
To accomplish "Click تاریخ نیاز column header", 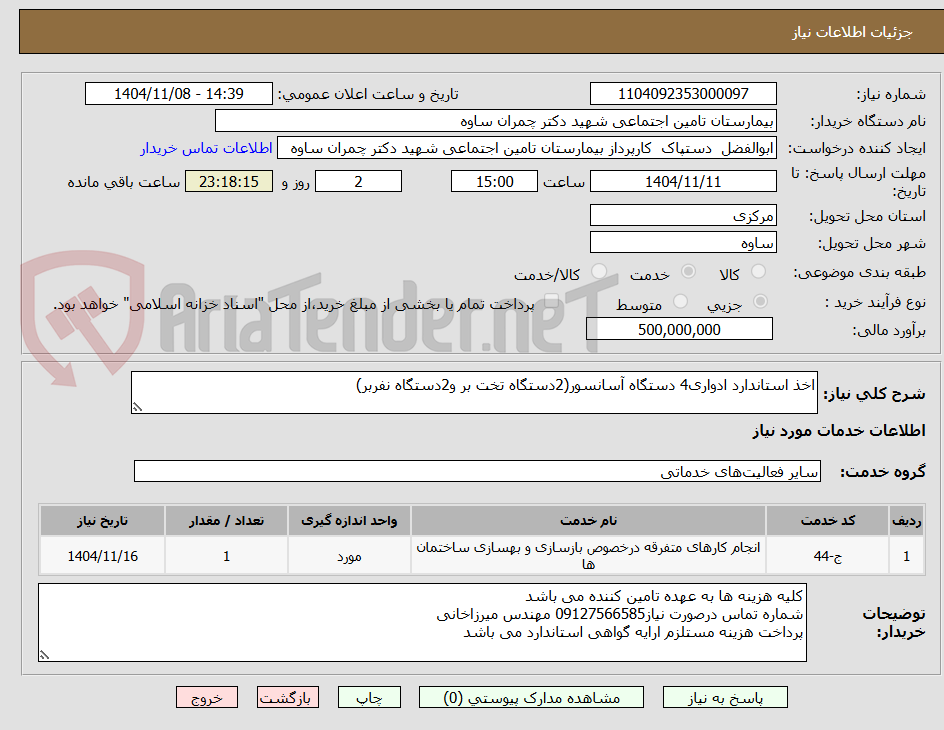I will [x=102, y=521].
